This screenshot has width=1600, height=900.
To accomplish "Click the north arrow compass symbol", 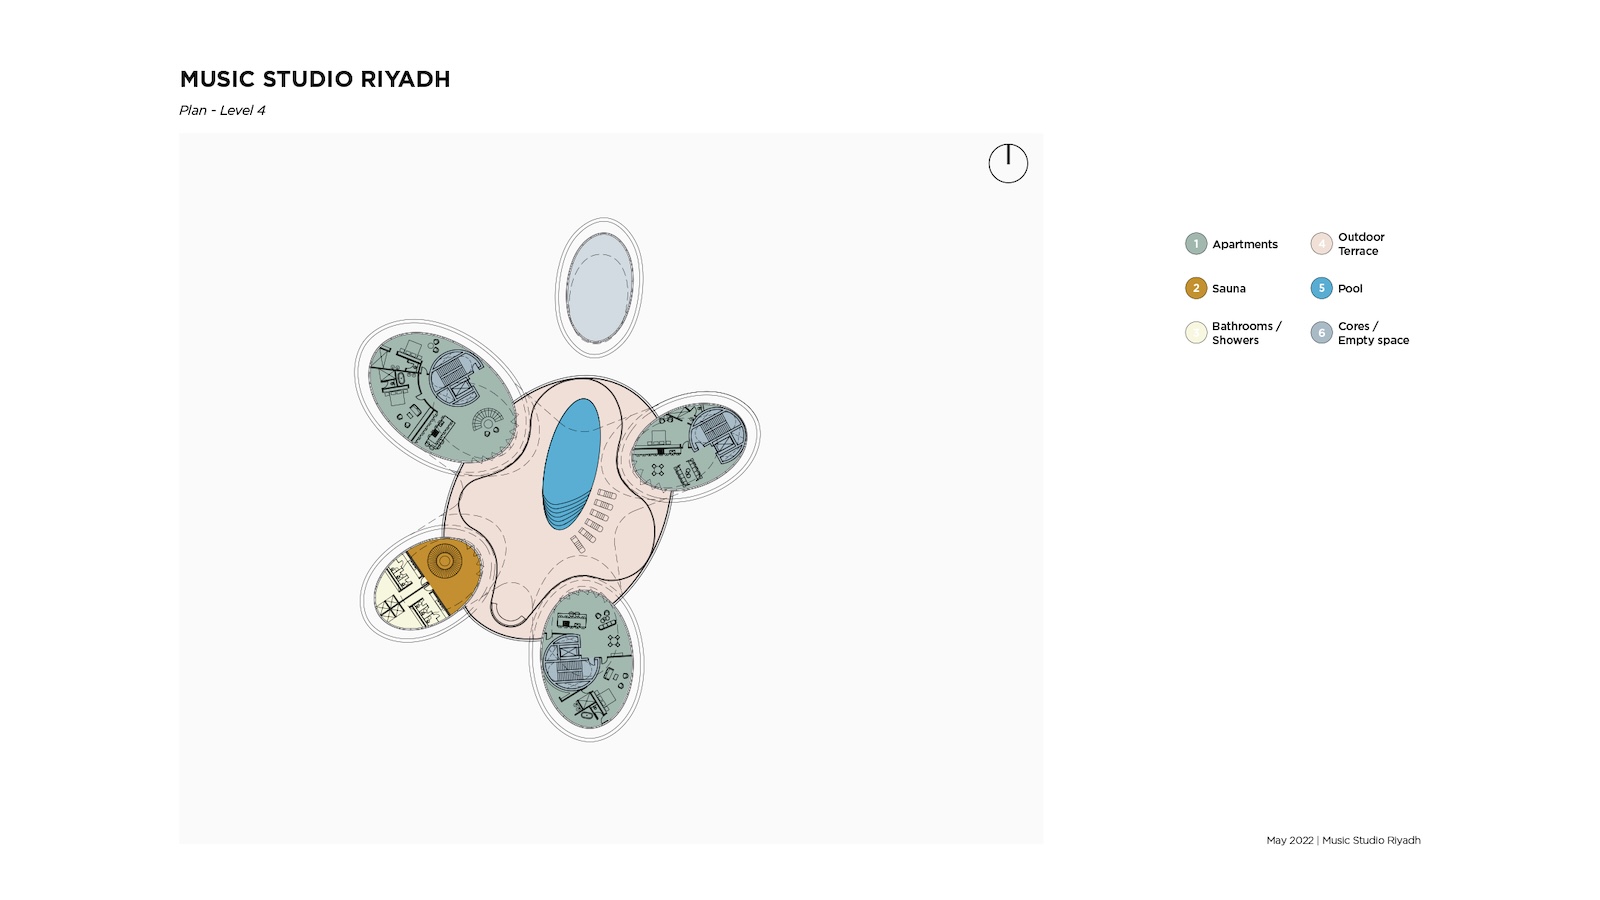I will 1008,163.
